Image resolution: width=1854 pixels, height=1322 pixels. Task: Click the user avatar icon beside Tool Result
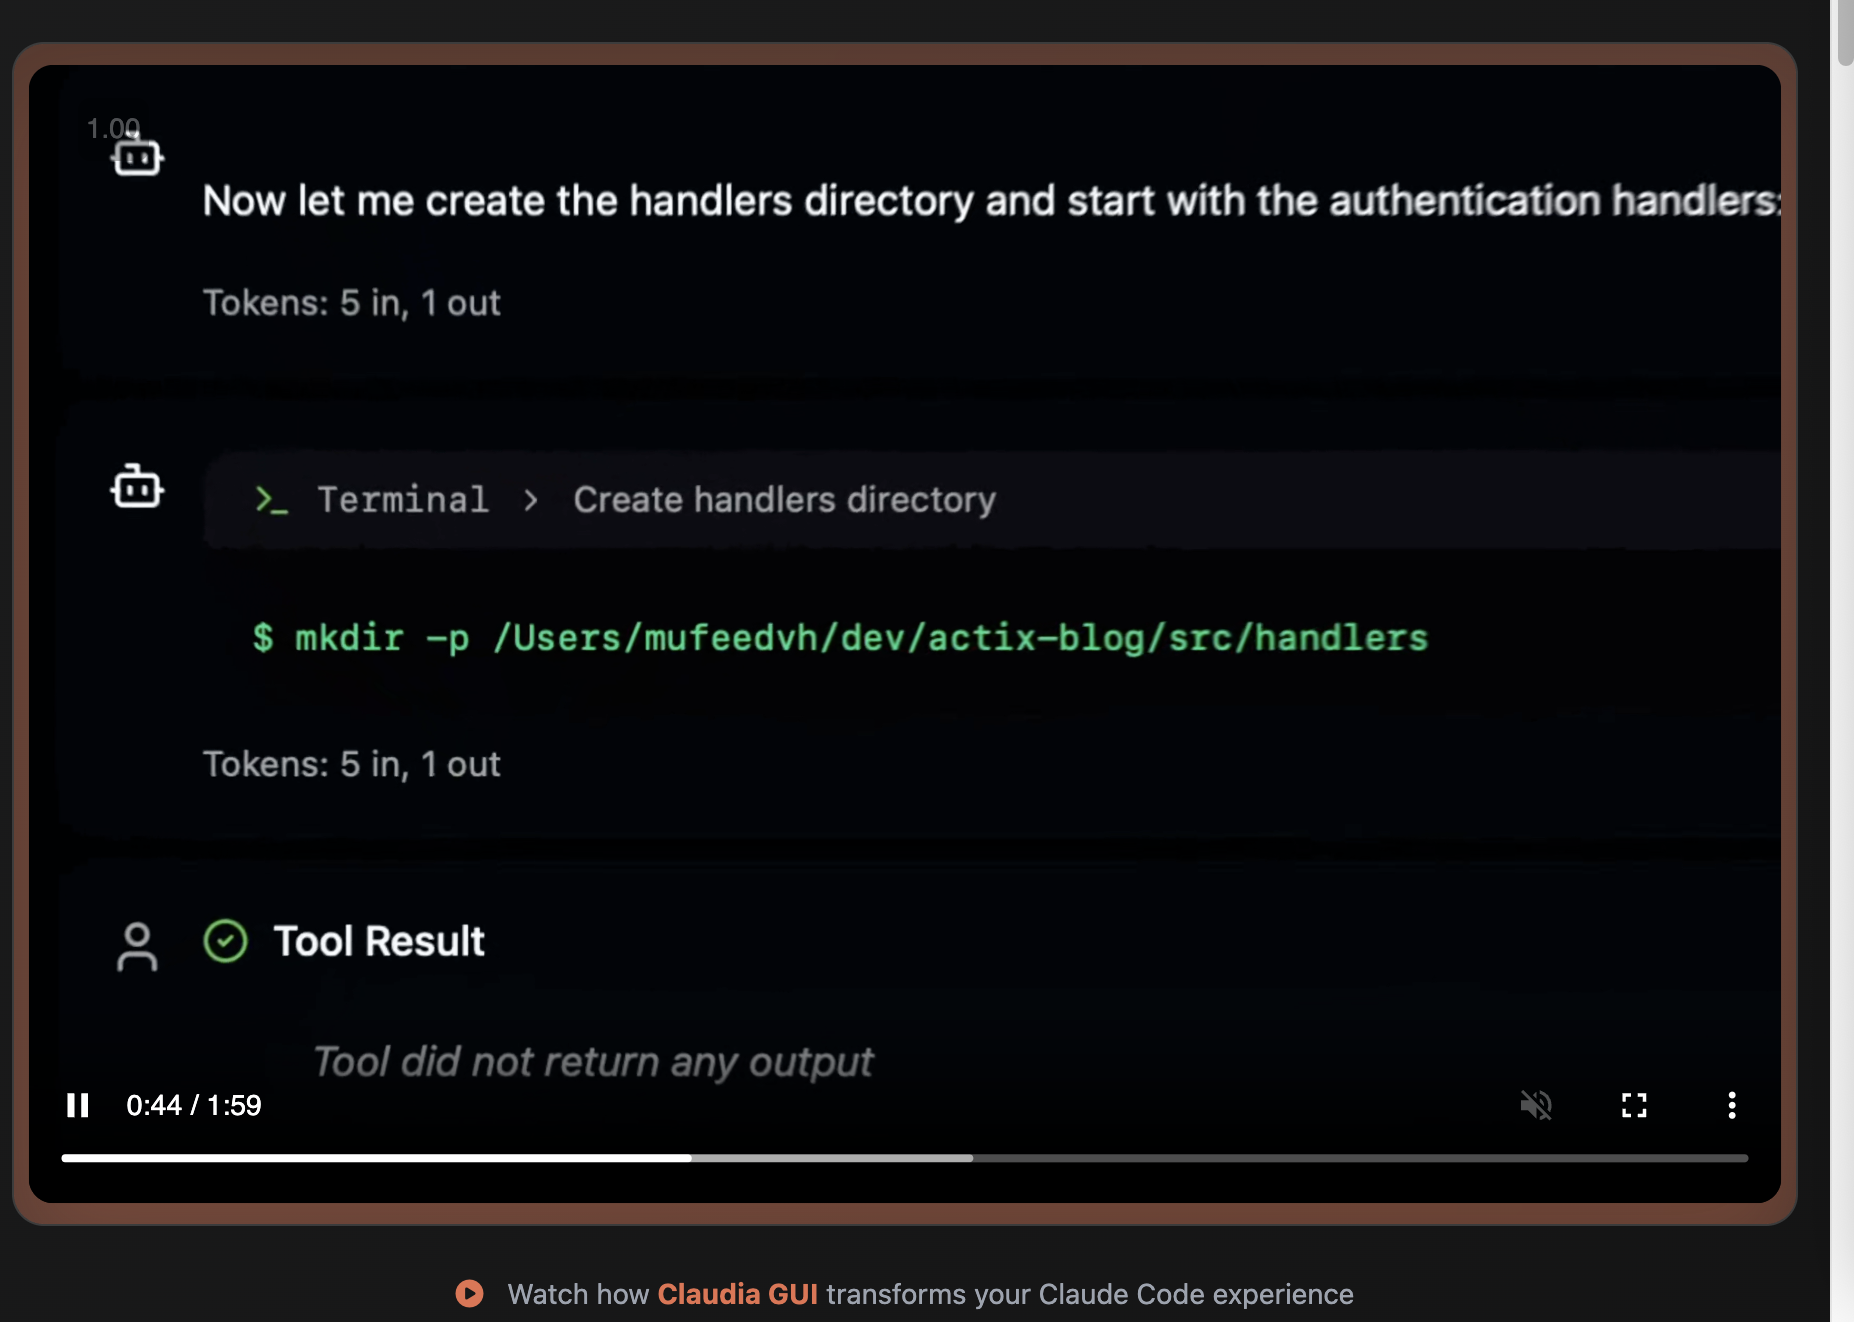pos(137,946)
